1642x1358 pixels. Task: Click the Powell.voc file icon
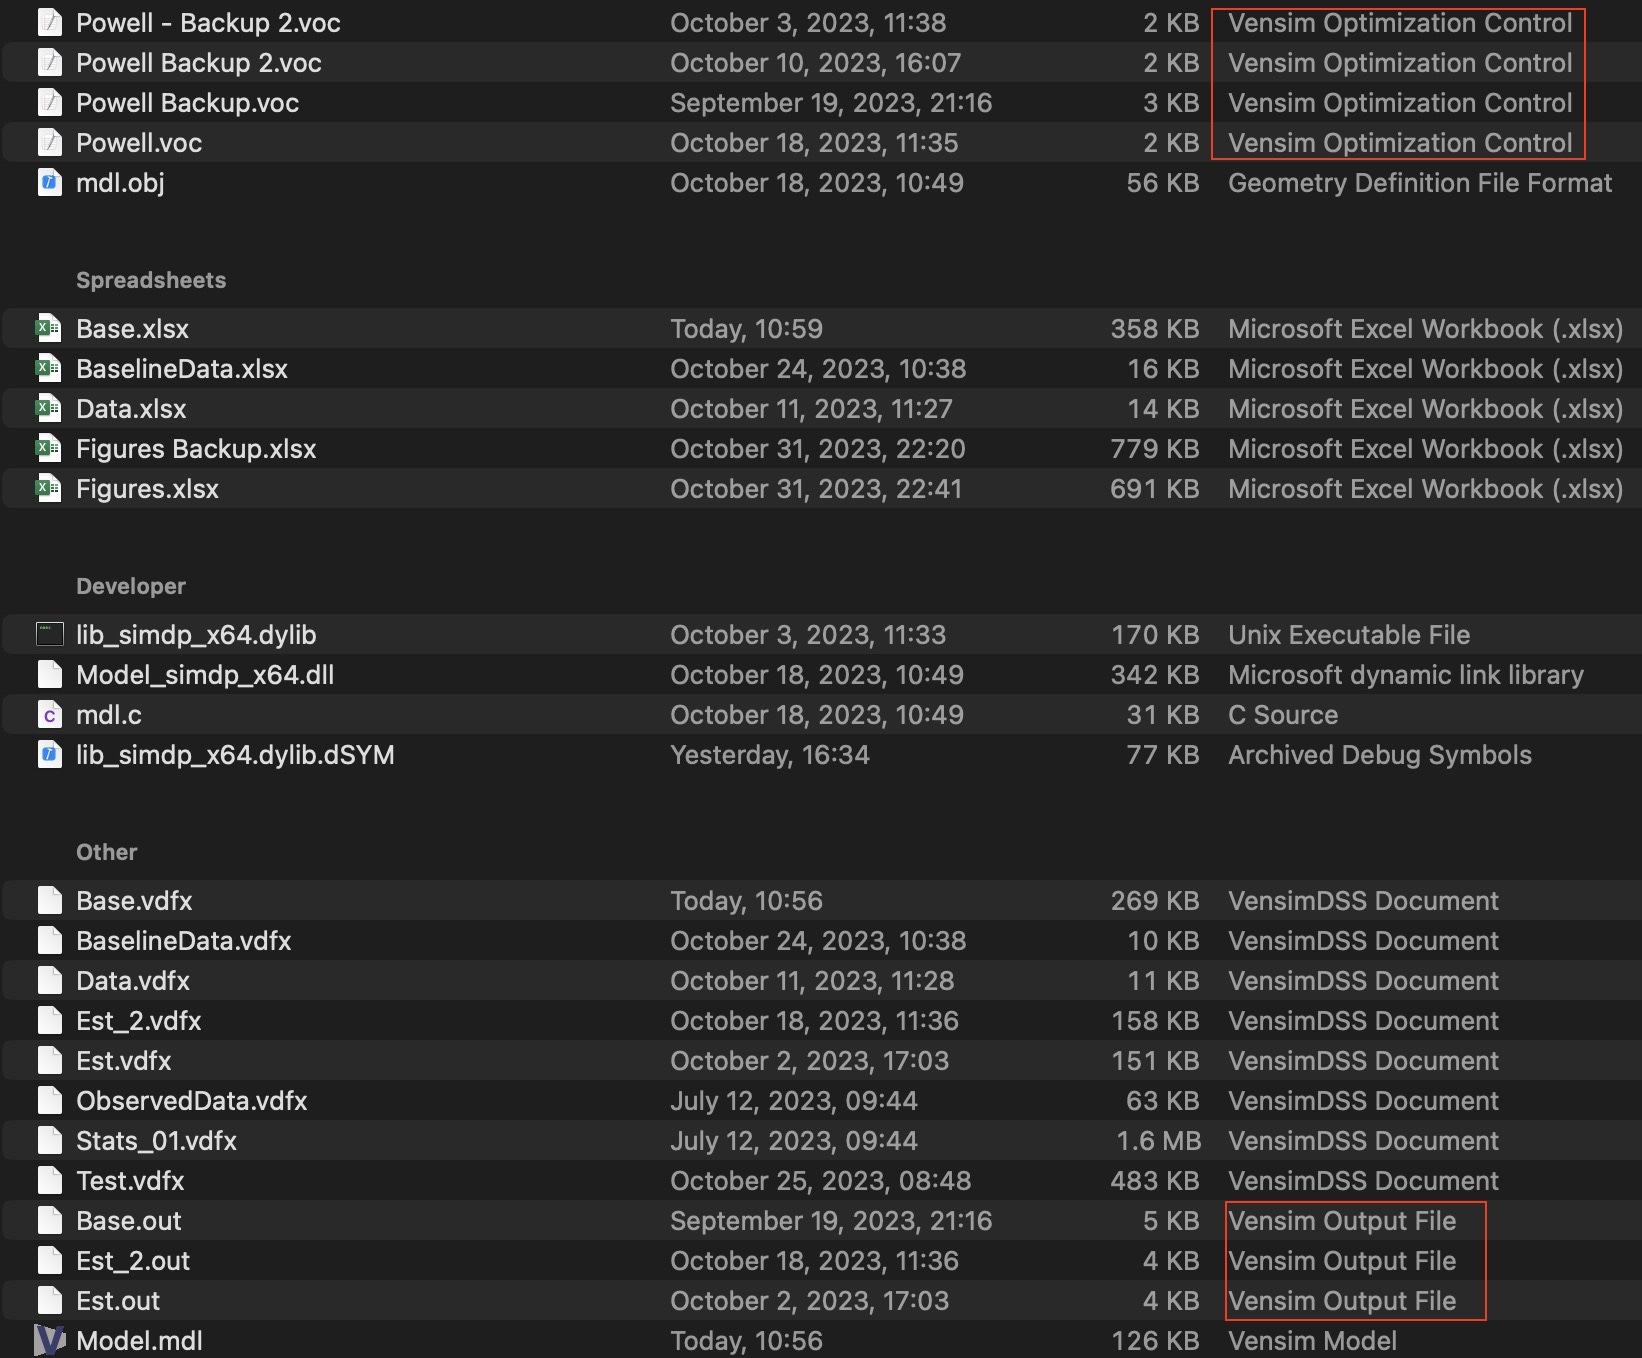tap(49, 143)
